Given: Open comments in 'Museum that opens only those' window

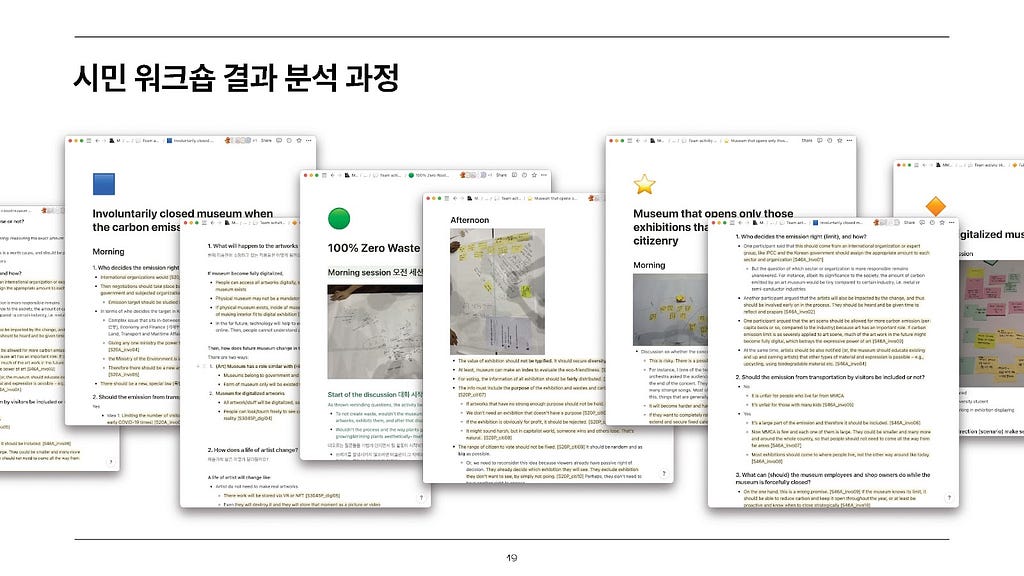Looking at the screenshot, I should (820, 140).
